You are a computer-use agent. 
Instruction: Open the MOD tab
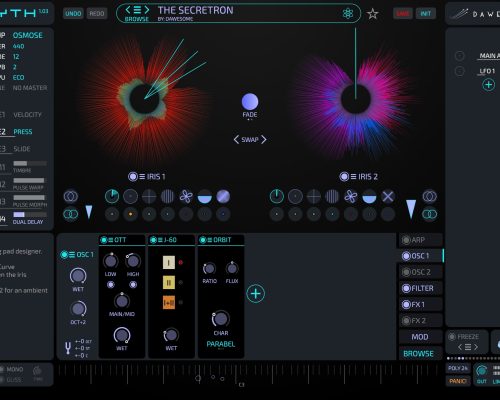pyautogui.click(x=420, y=337)
